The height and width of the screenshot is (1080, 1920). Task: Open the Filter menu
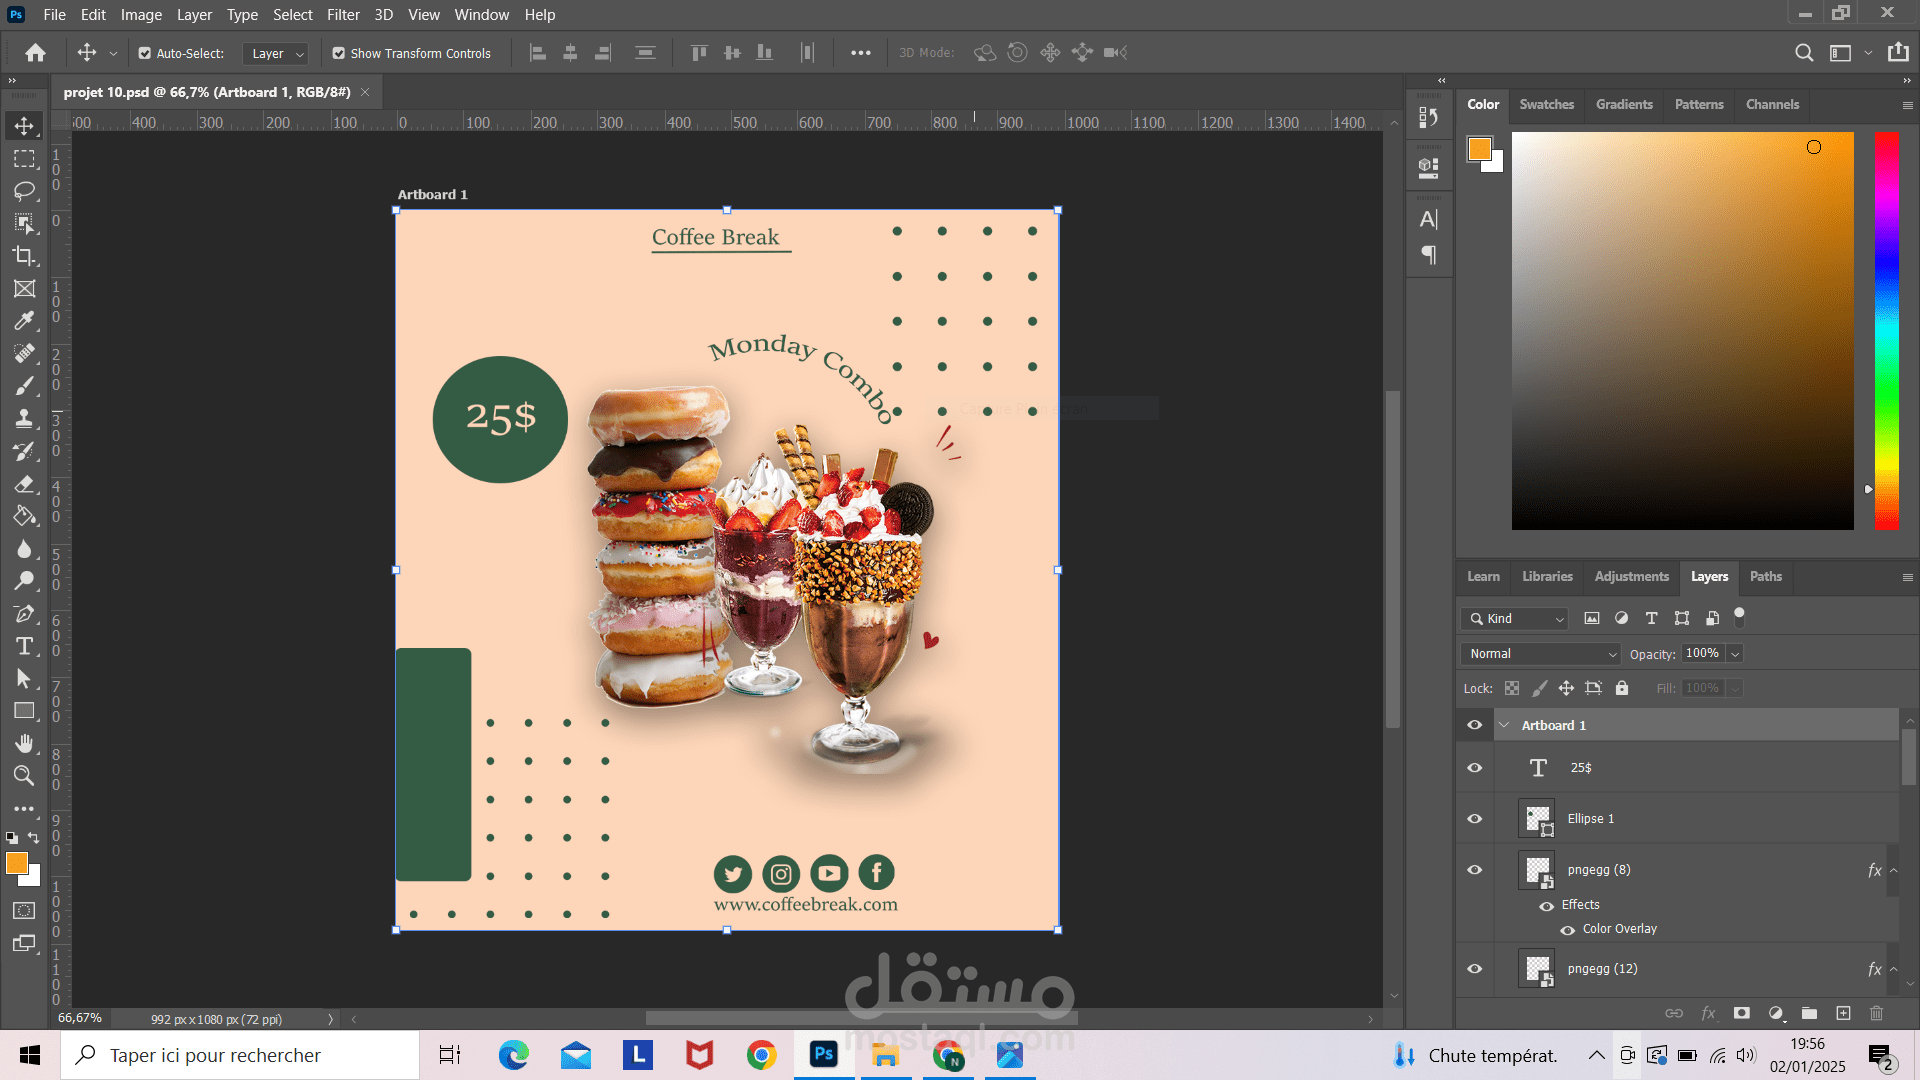click(343, 14)
